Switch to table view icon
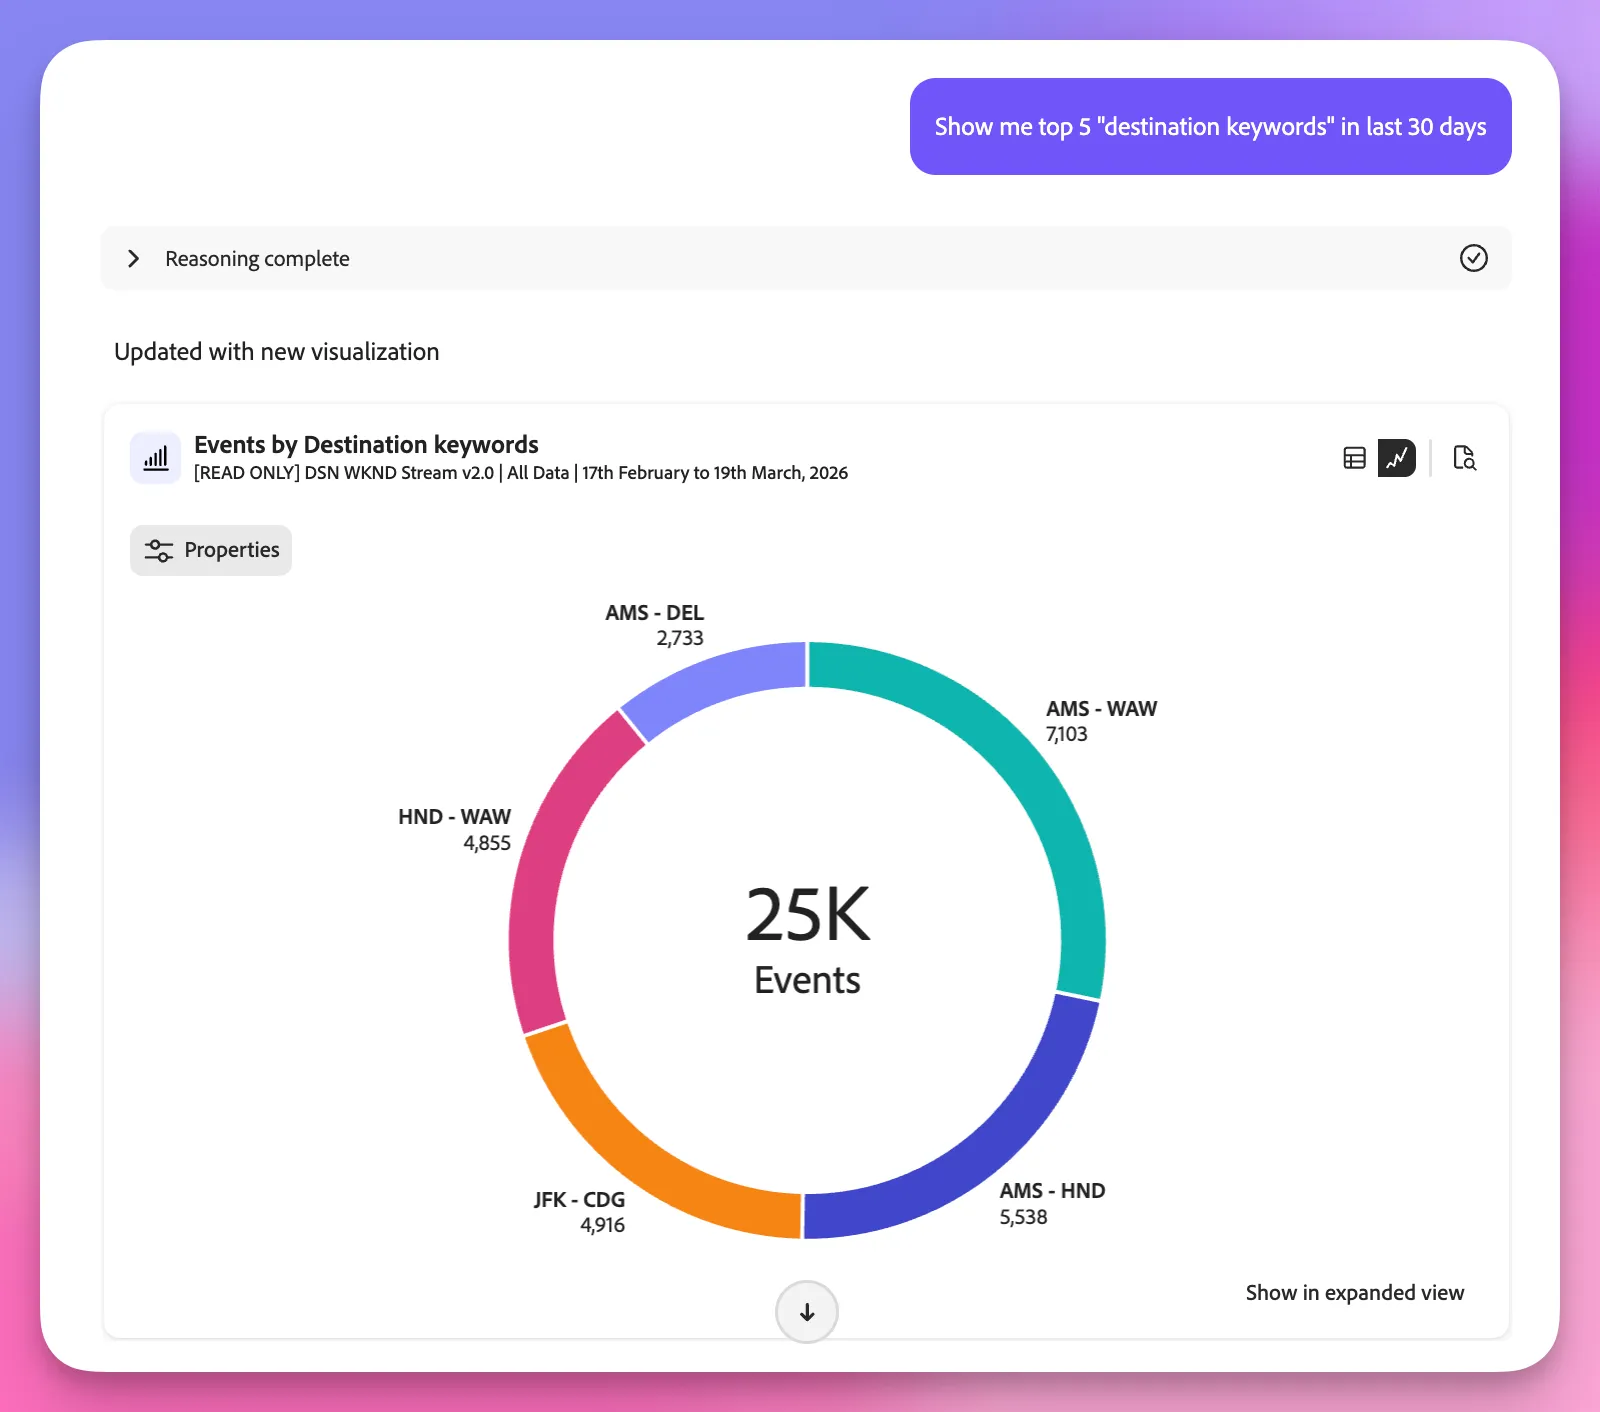Image resolution: width=1600 pixels, height=1412 pixels. (x=1355, y=458)
